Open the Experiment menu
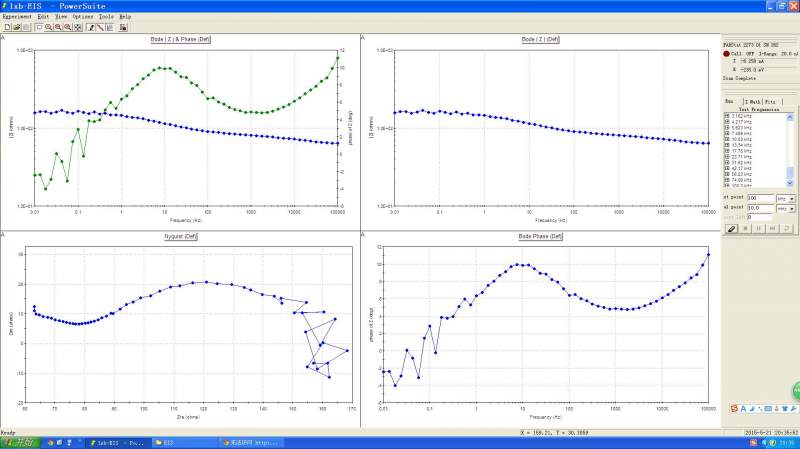The image size is (800, 449). (17, 16)
